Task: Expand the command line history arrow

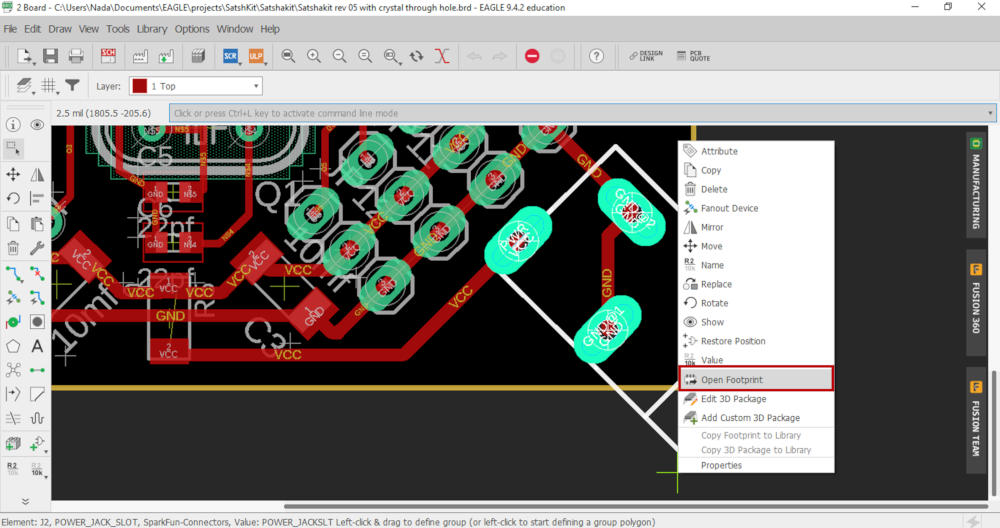Action: (x=990, y=113)
